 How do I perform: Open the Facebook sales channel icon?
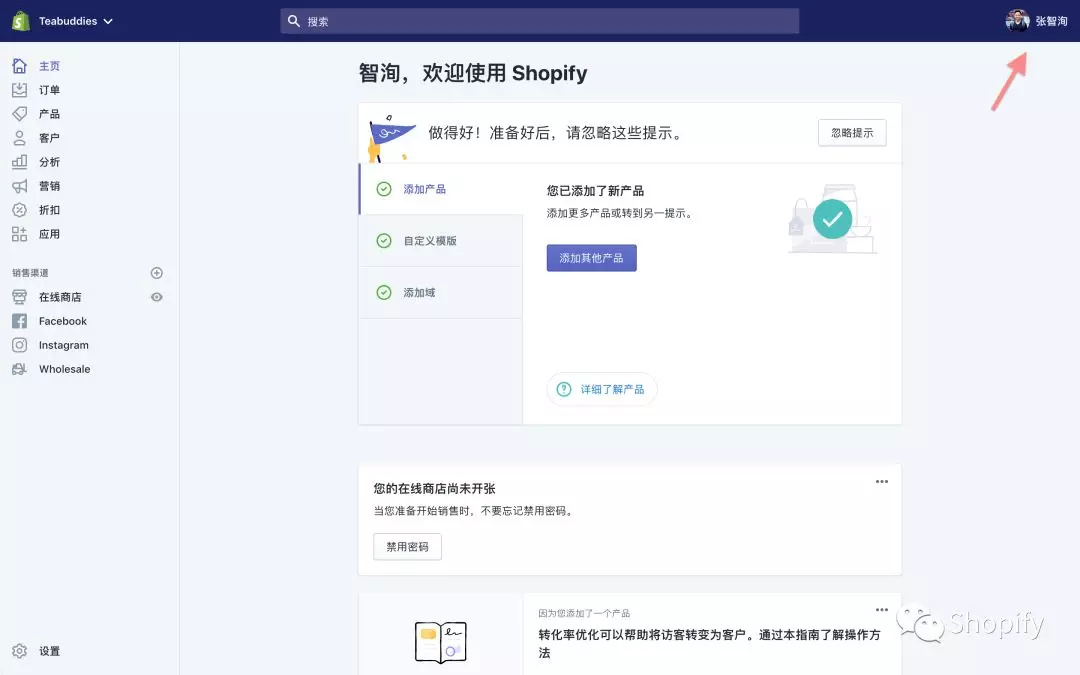(x=22, y=321)
